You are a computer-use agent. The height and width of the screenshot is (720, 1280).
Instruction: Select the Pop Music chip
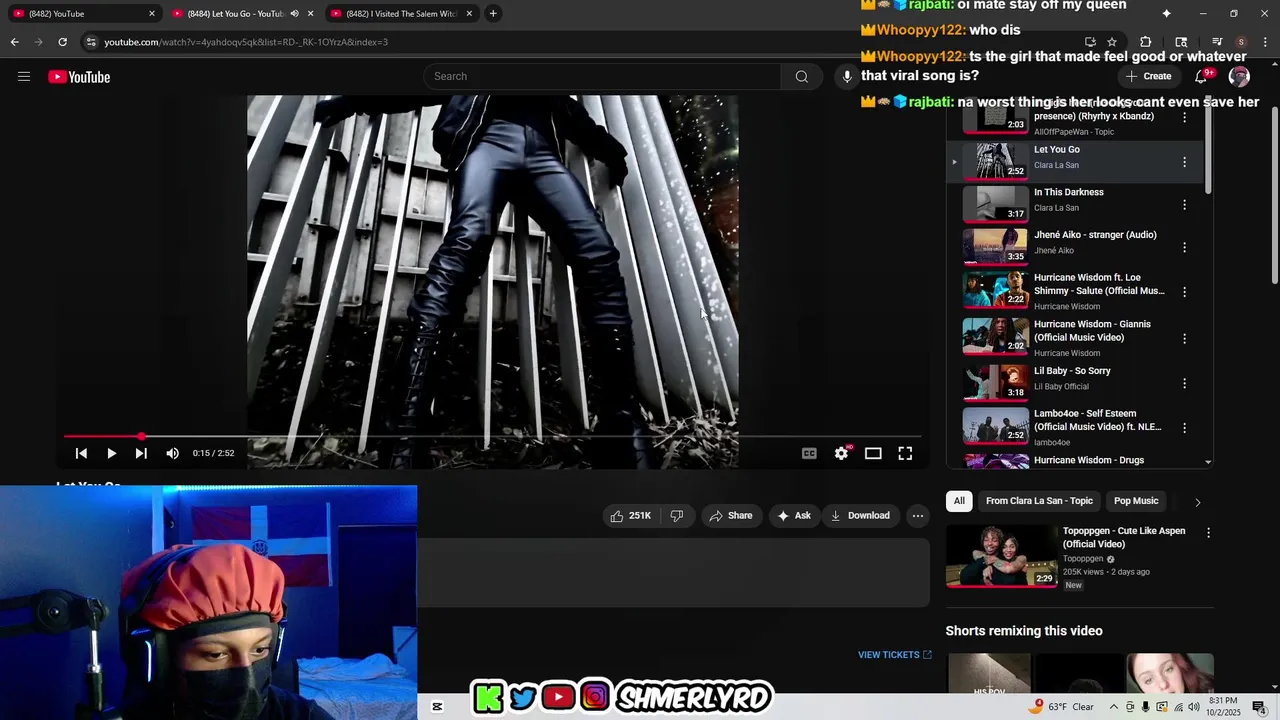[x=1136, y=501]
